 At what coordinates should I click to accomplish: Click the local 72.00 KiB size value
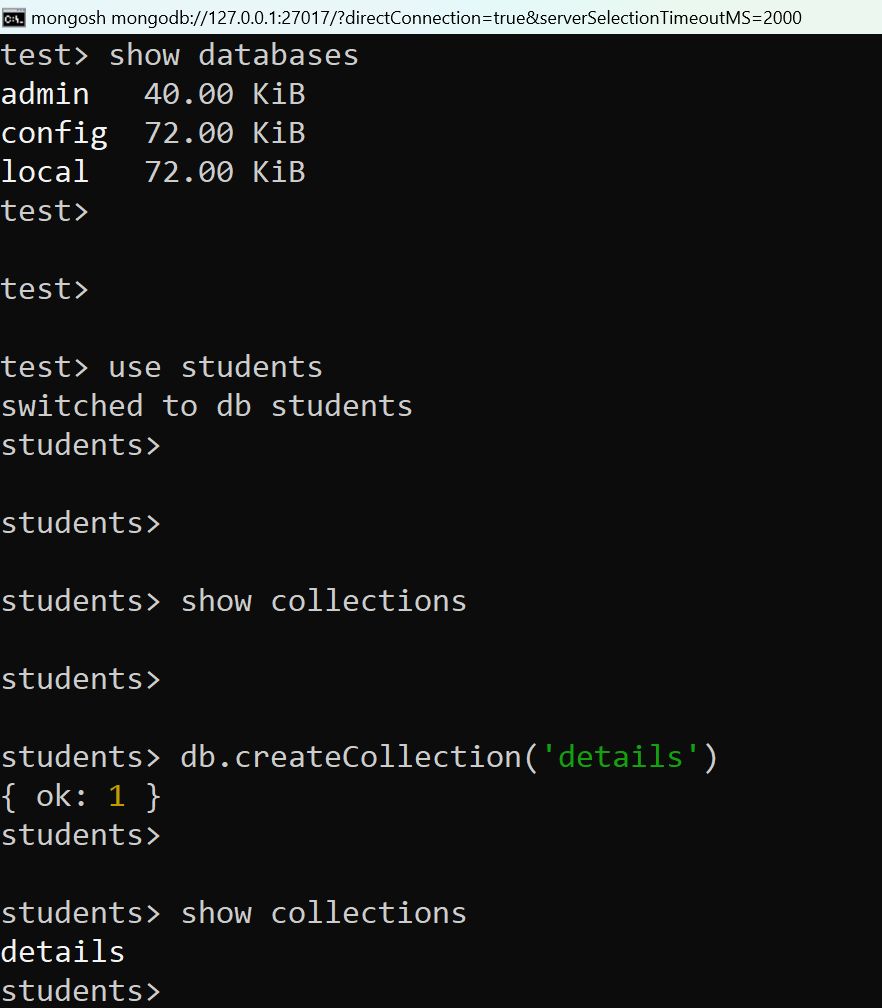pyautogui.click(x=224, y=172)
